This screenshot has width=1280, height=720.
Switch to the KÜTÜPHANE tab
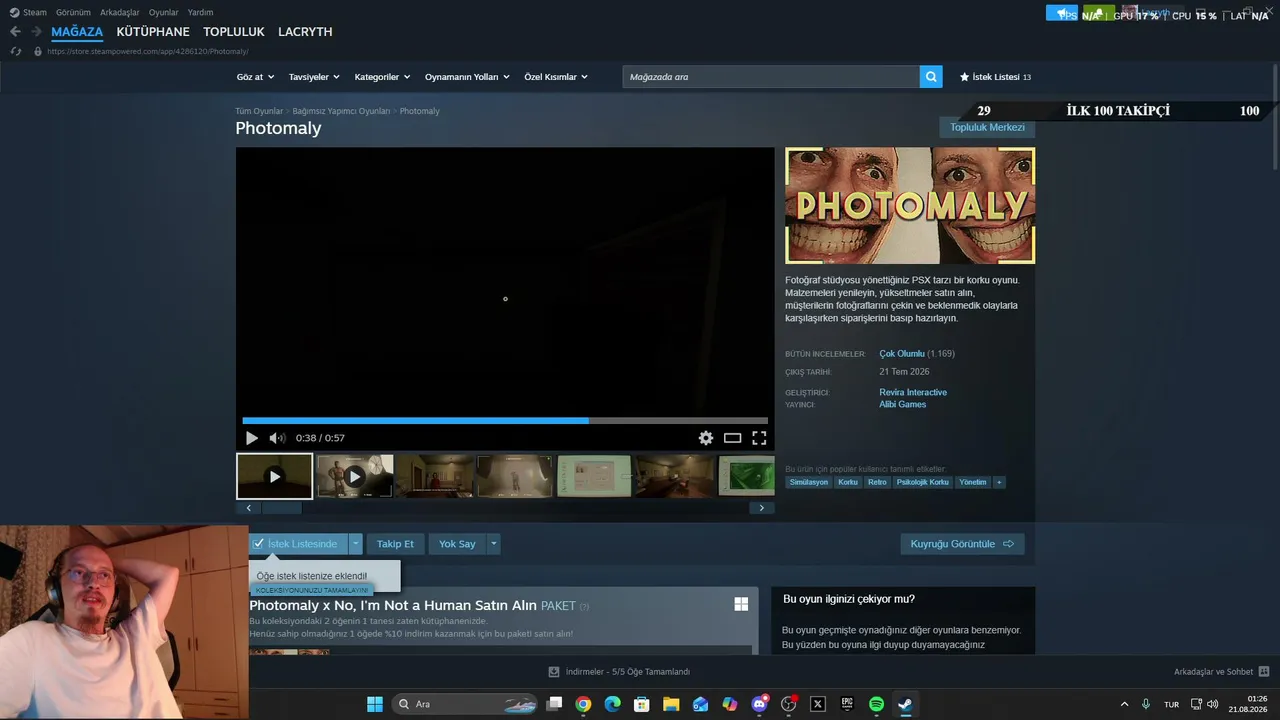point(153,32)
